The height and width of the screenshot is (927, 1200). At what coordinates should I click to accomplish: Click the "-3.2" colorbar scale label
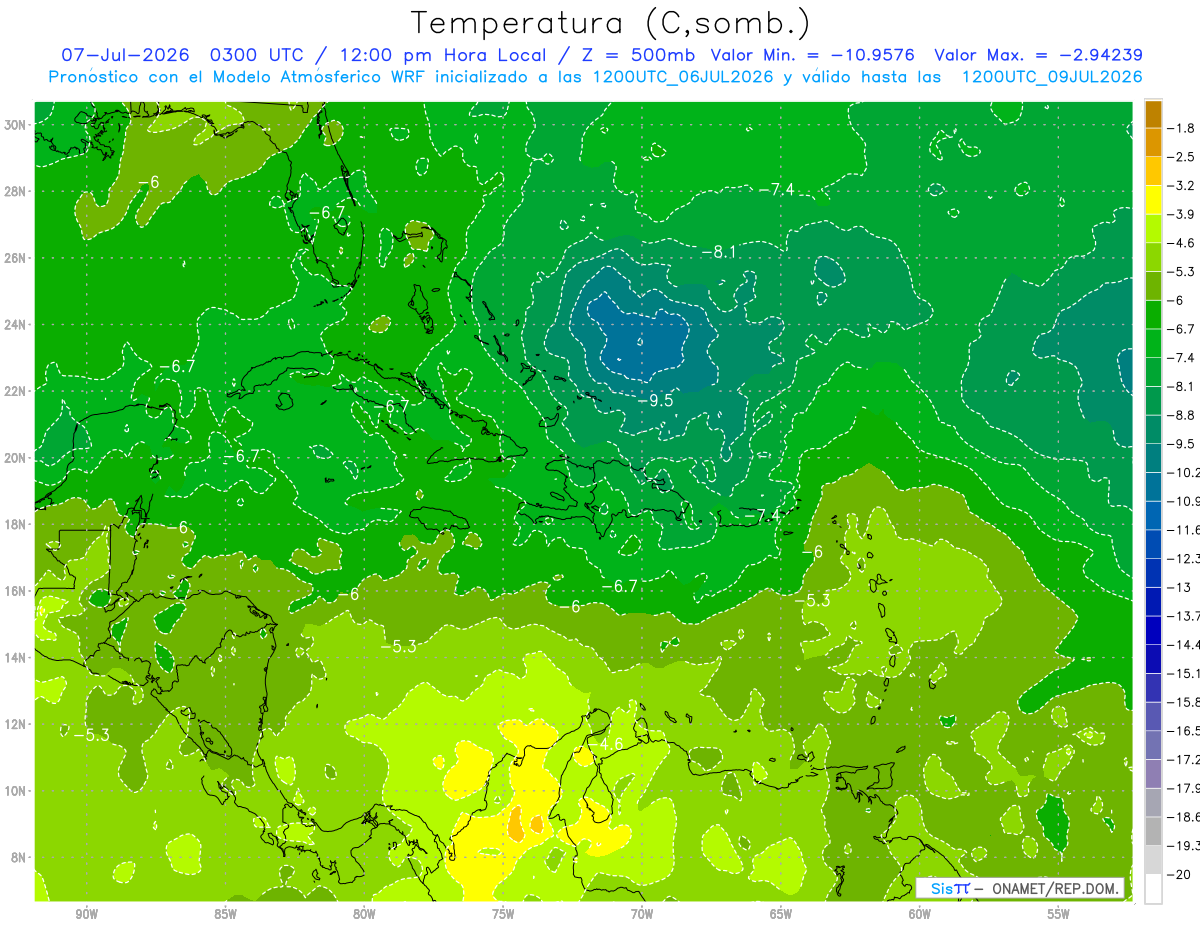click(x=1183, y=186)
